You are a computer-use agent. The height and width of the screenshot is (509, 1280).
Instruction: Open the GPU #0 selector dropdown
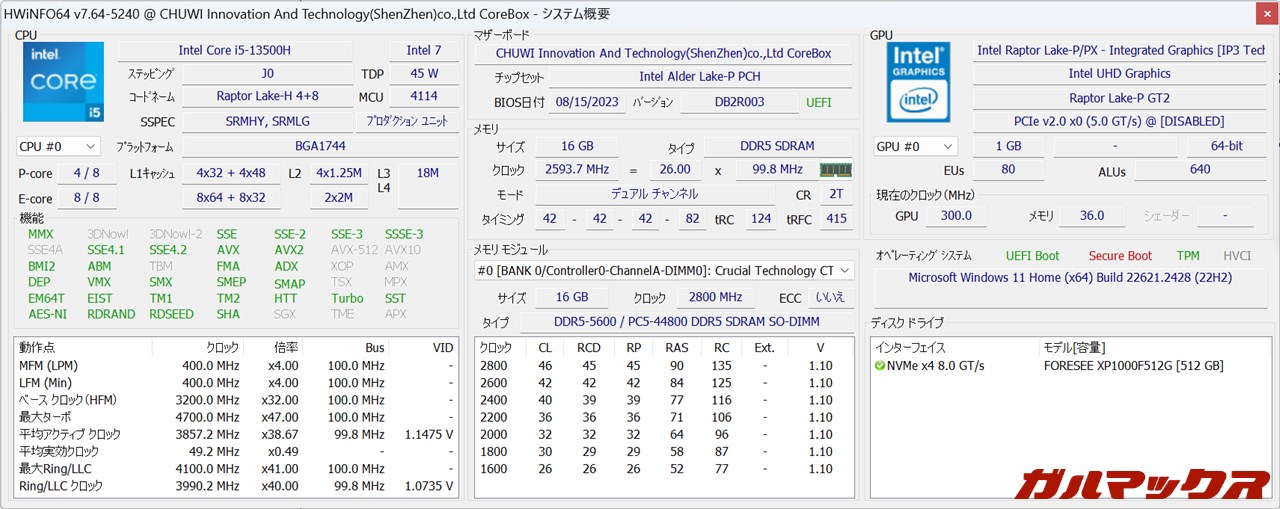pos(915,146)
